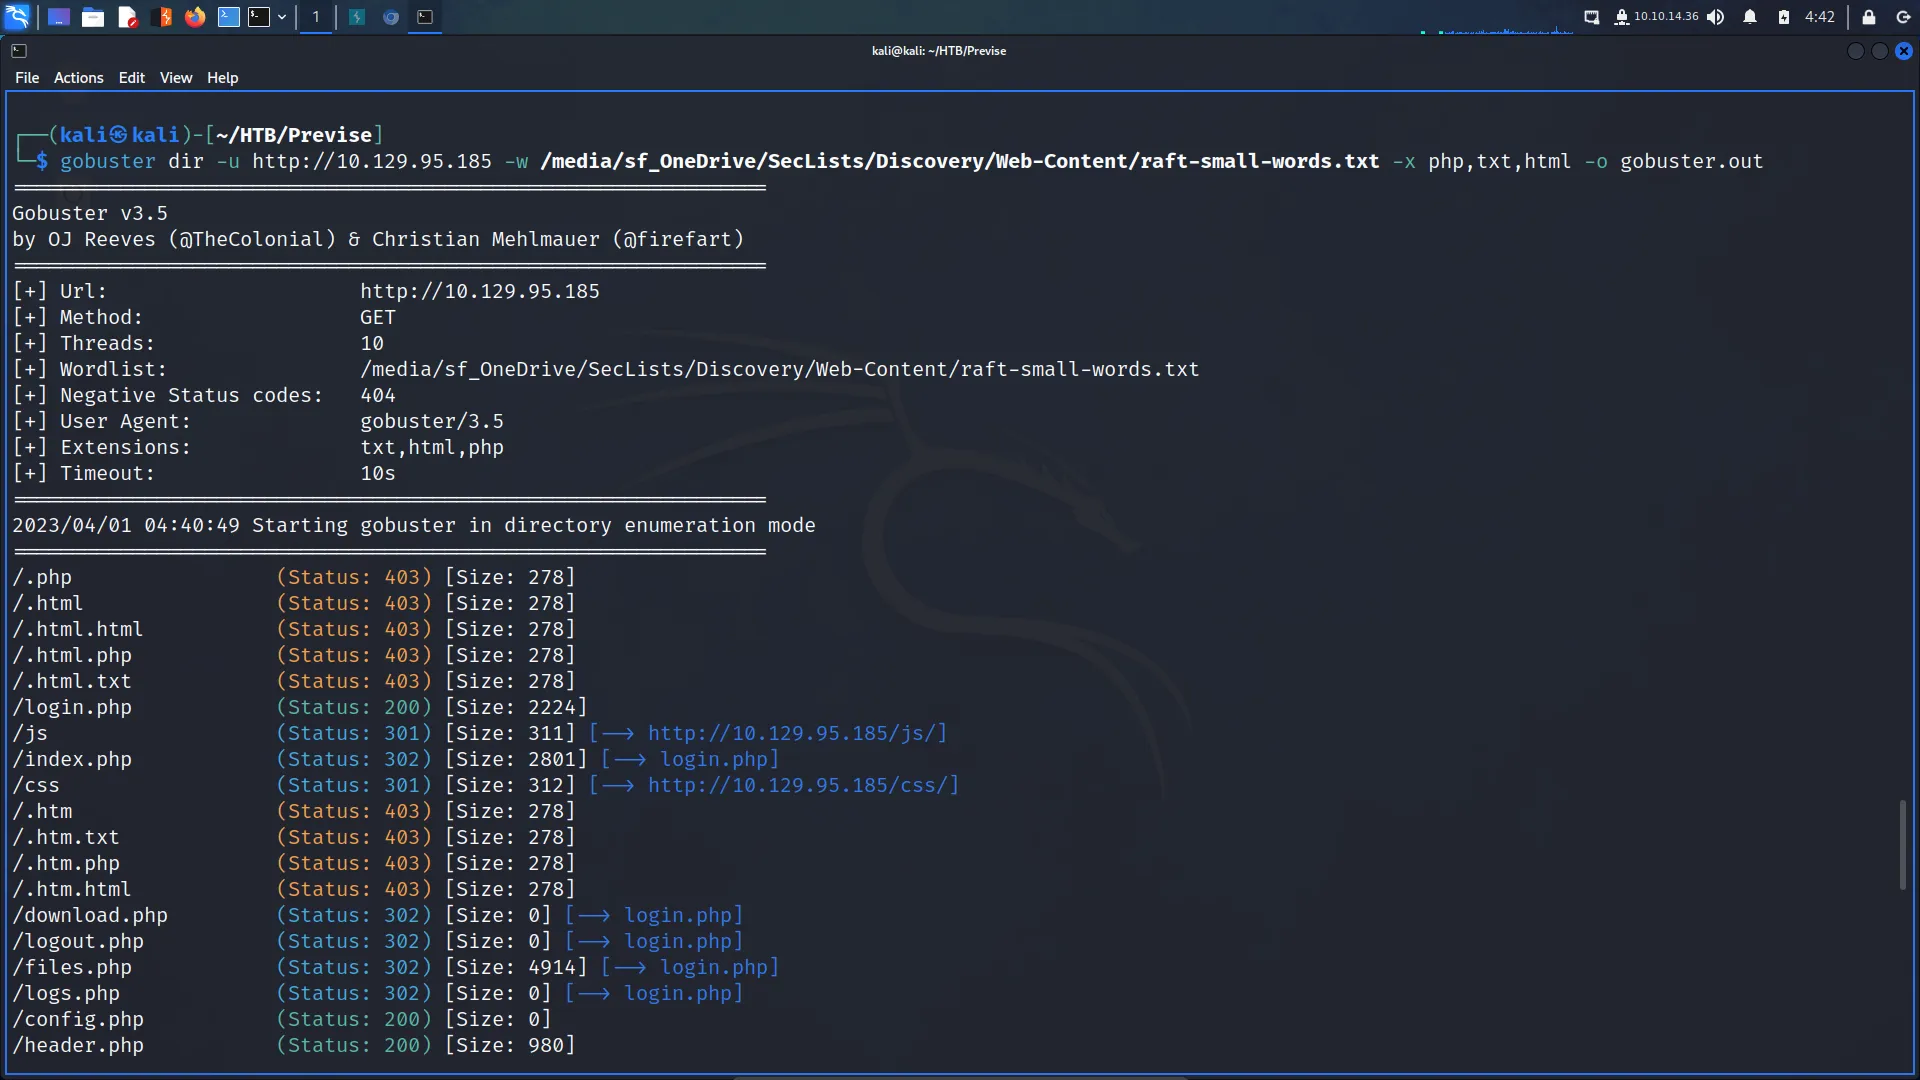Click the Url value http://10.129.95.185
1920x1080 pixels.
(480, 291)
